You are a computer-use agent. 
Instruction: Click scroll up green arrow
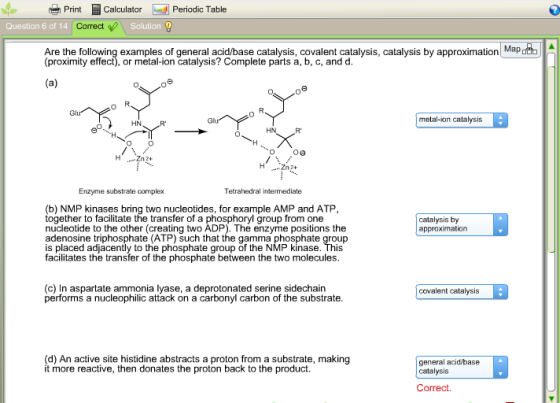coord(551,46)
